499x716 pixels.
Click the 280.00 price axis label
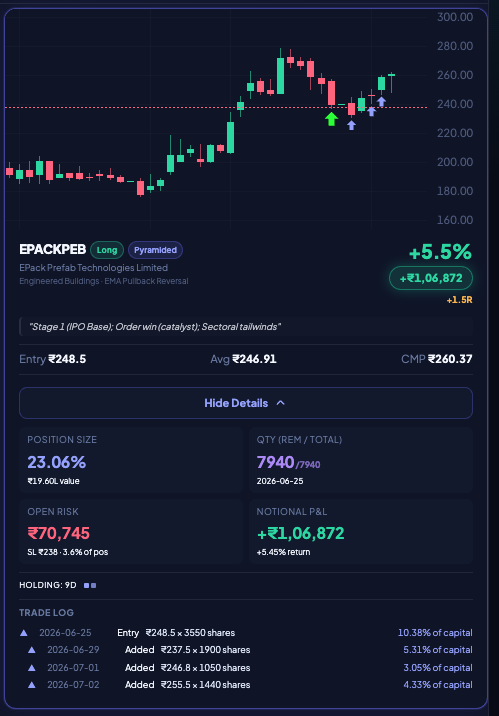455,46
